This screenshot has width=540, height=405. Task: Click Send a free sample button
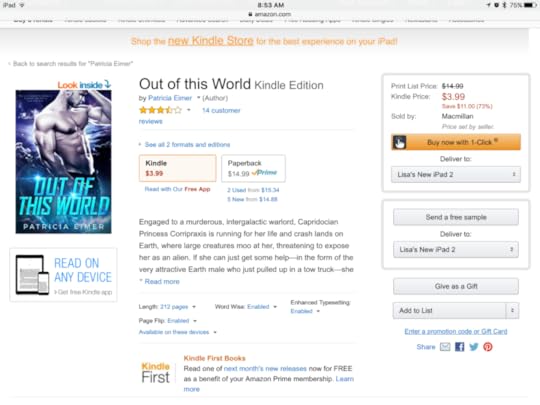click(x=456, y=217)
